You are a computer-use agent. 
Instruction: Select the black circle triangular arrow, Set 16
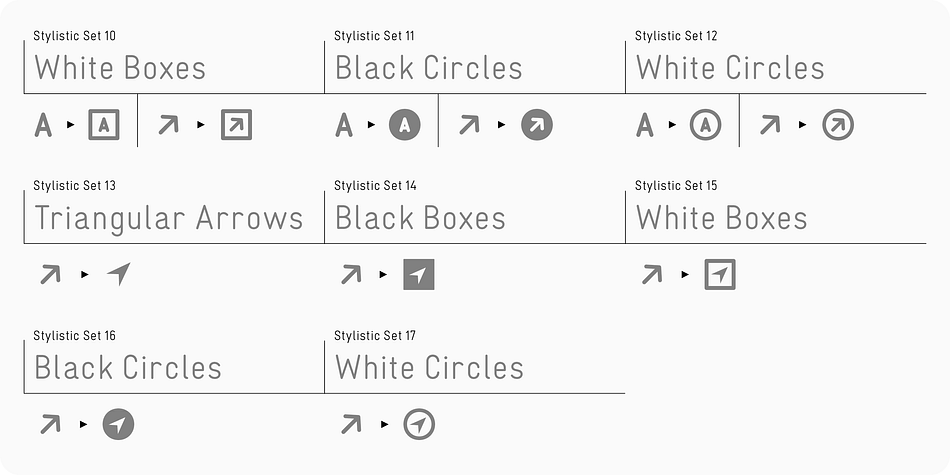(118, 424)
